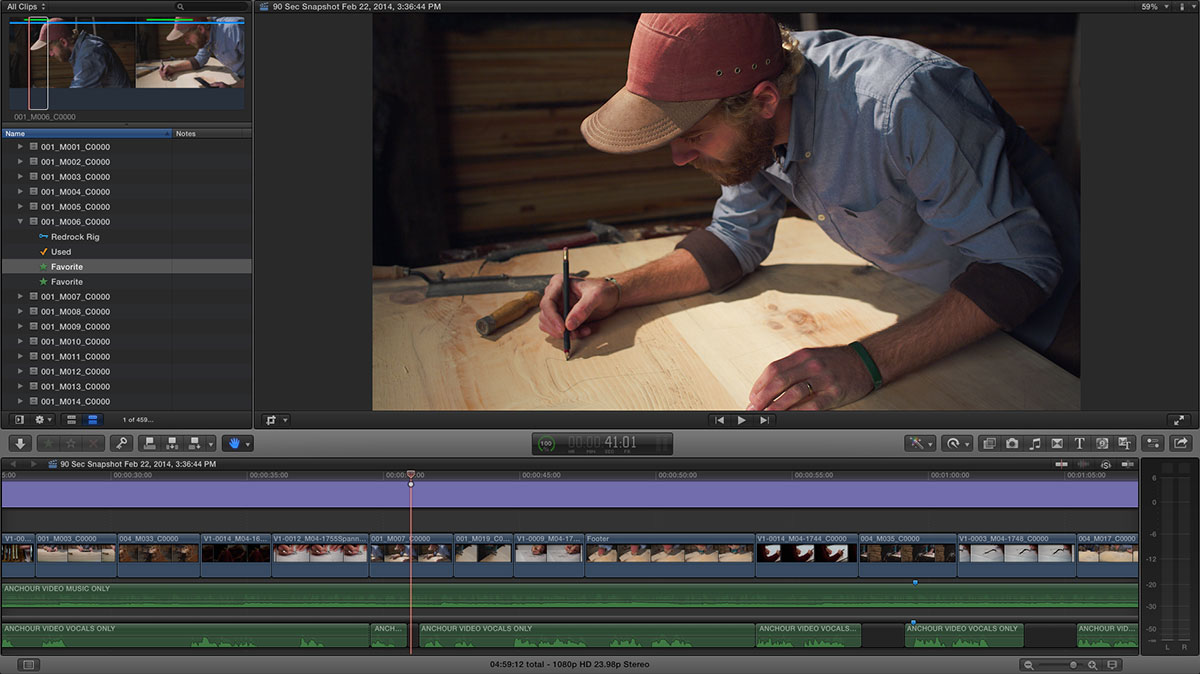Open the Enhancements magic wand menu
Screen dimensions: 1200x674
[919, 443]
